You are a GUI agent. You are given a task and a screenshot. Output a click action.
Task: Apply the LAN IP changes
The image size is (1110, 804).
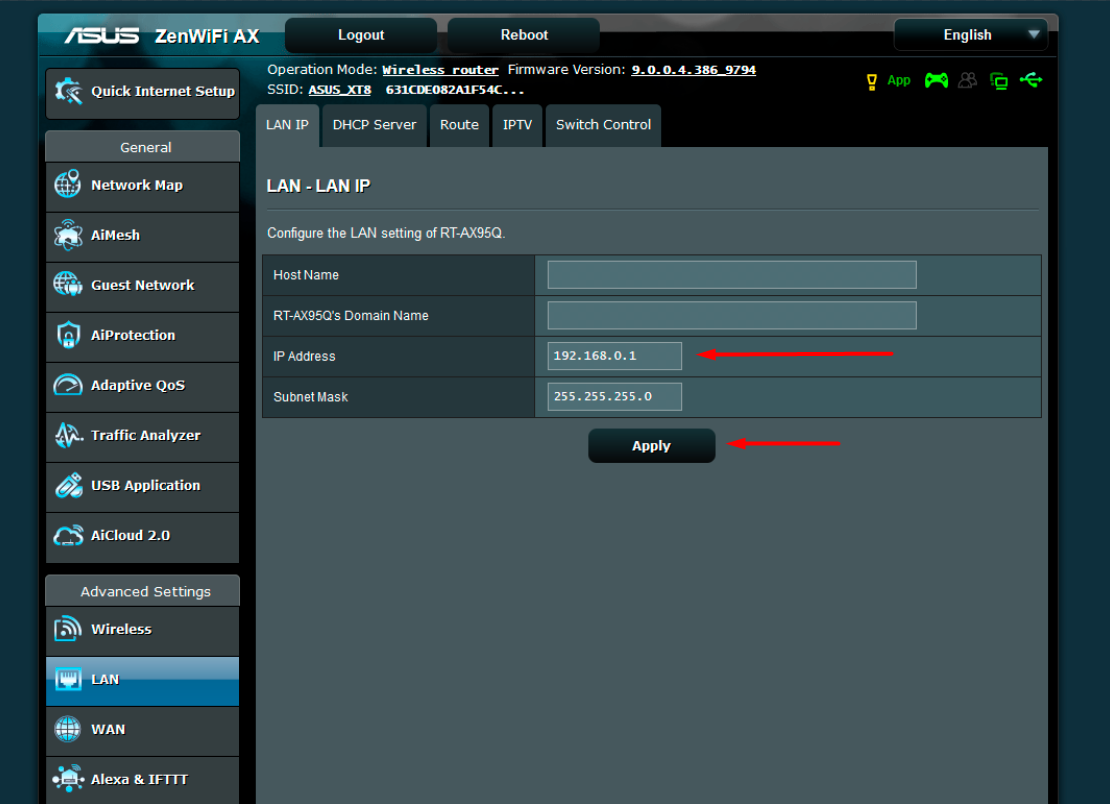point(651,445)
